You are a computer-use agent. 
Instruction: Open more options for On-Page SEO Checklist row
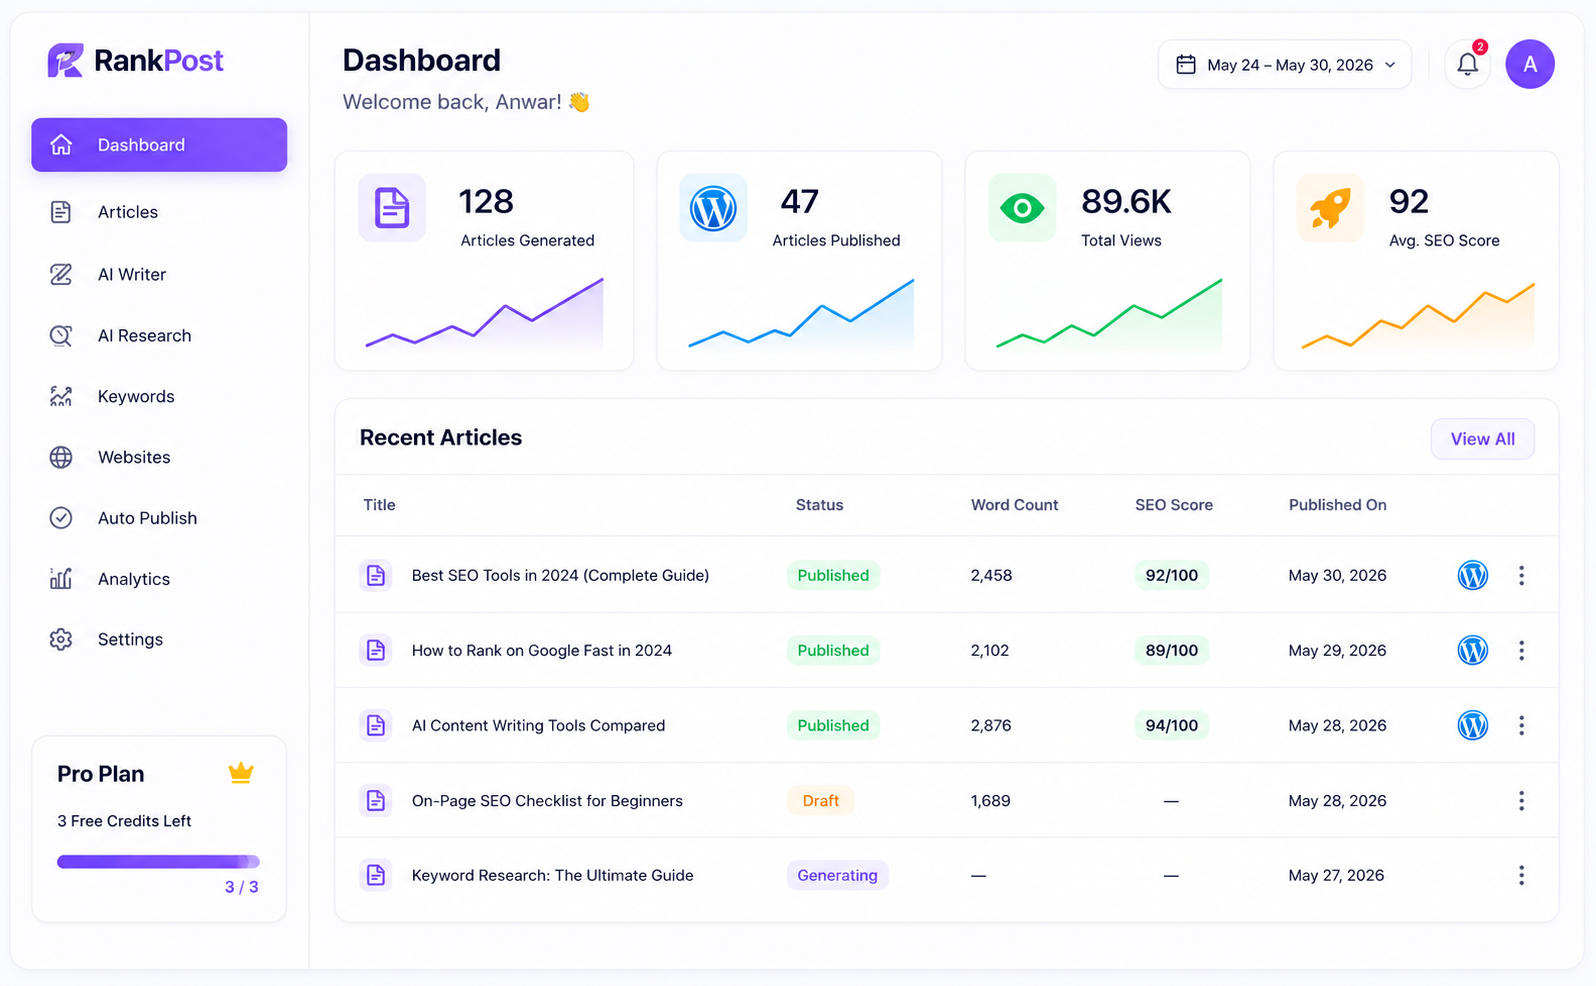click(1521, 800)
